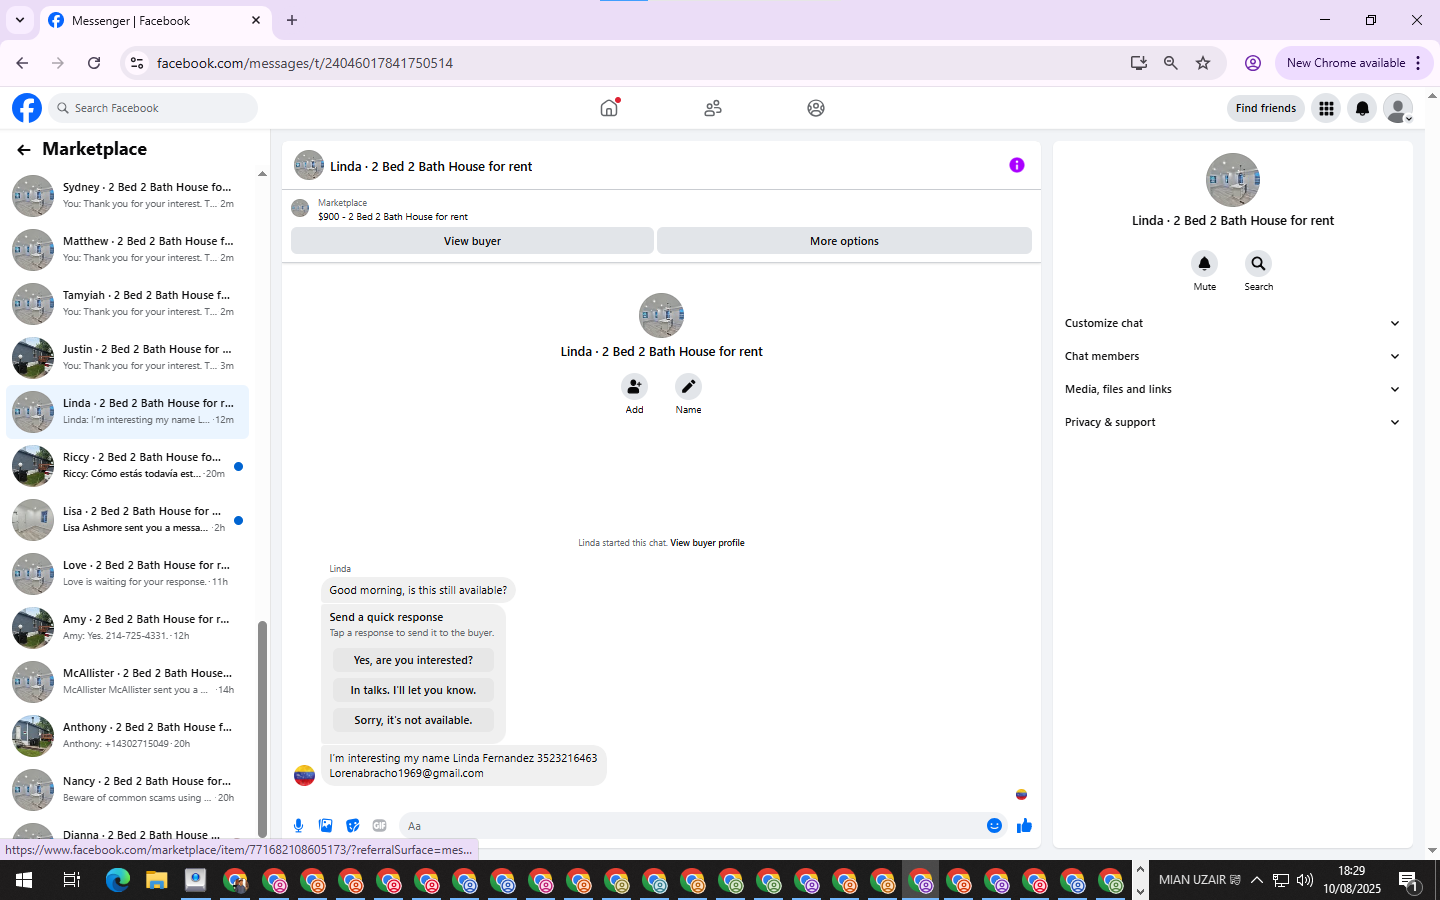Go back using the Marketplace arrow
The height and width of the screenshot is (900, 1440).
24,150
